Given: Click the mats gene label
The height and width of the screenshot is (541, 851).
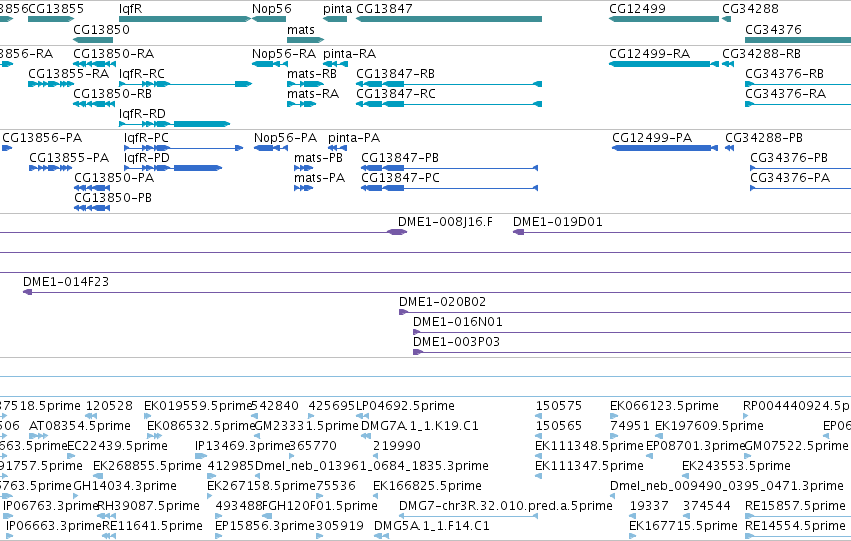Looking at the screenshot, I should coord(301,29).
